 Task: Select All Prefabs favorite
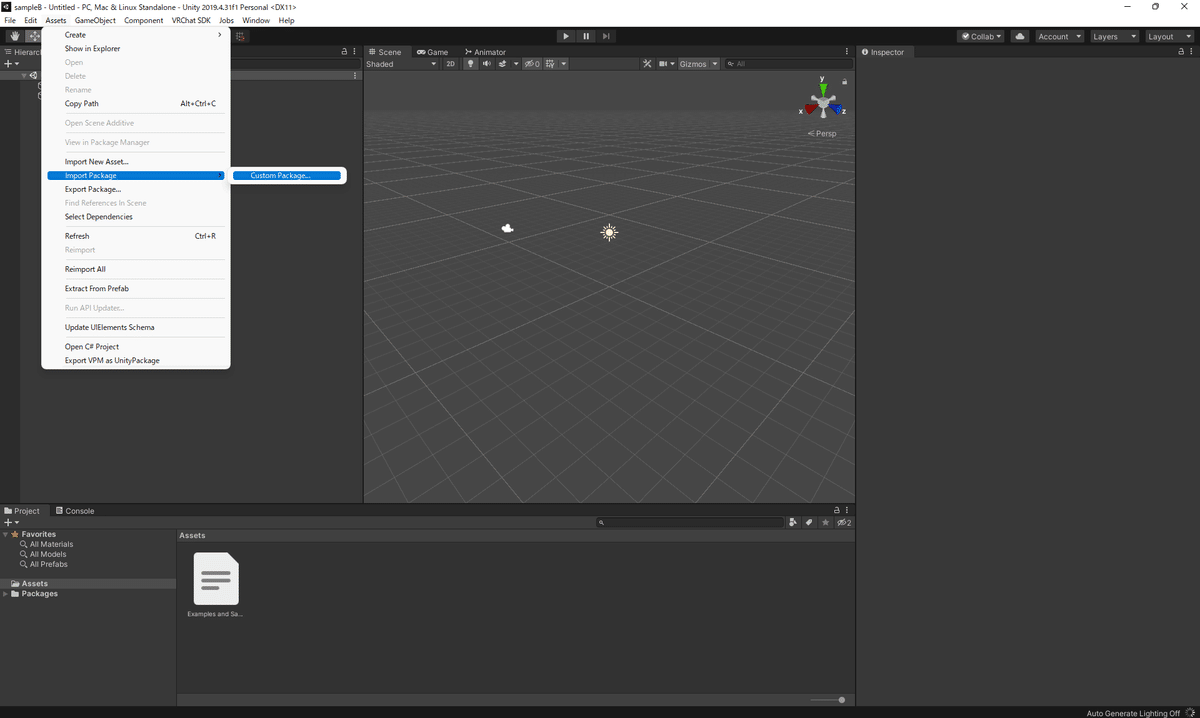[44, 564]
